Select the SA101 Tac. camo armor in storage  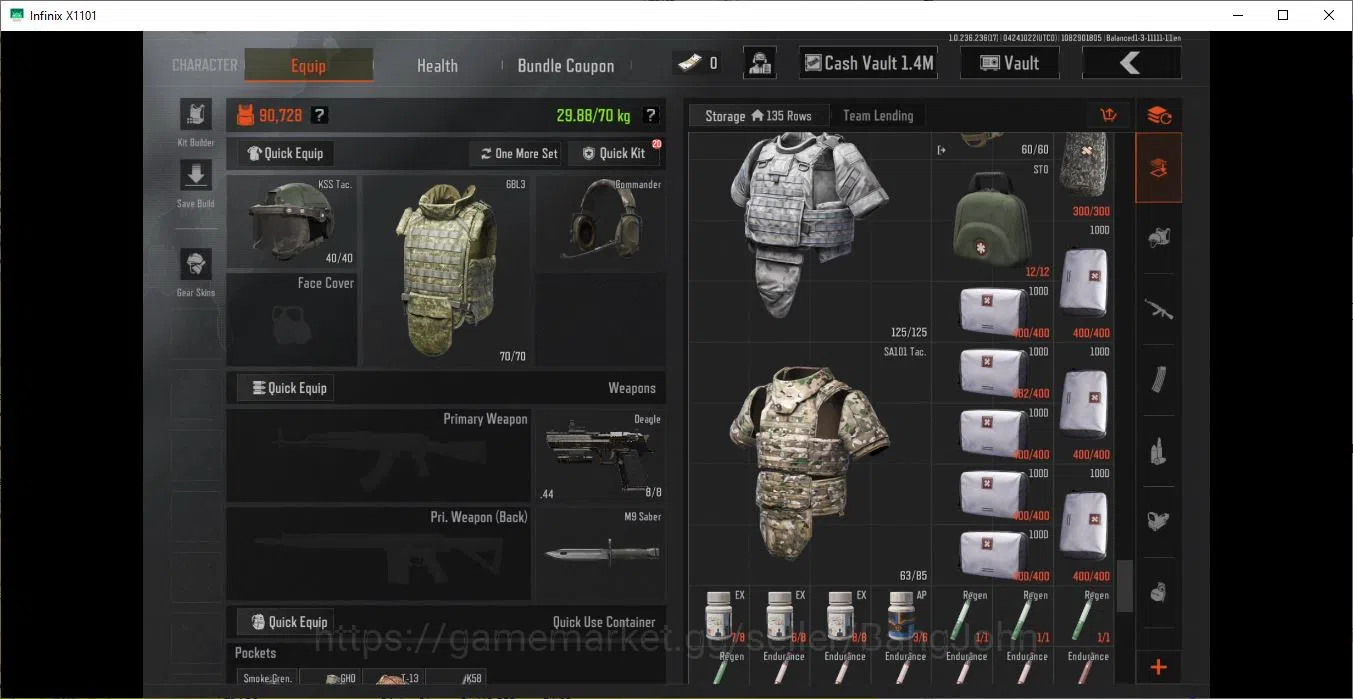tap(810, 464)
